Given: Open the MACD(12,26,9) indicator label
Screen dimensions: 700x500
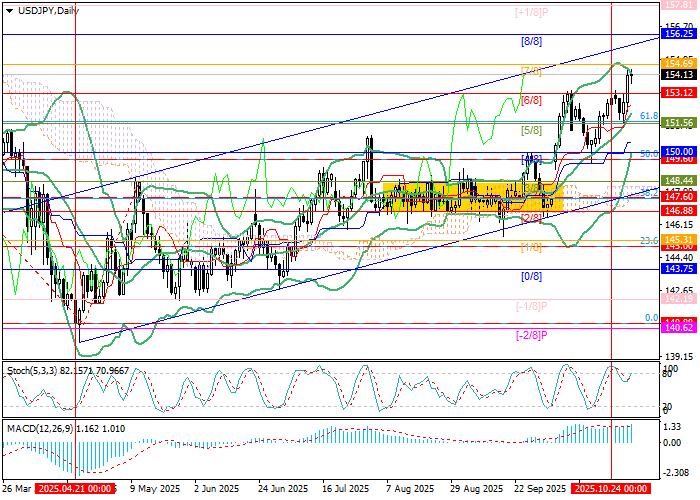Looking at the screenshot, I should (68, 428).
